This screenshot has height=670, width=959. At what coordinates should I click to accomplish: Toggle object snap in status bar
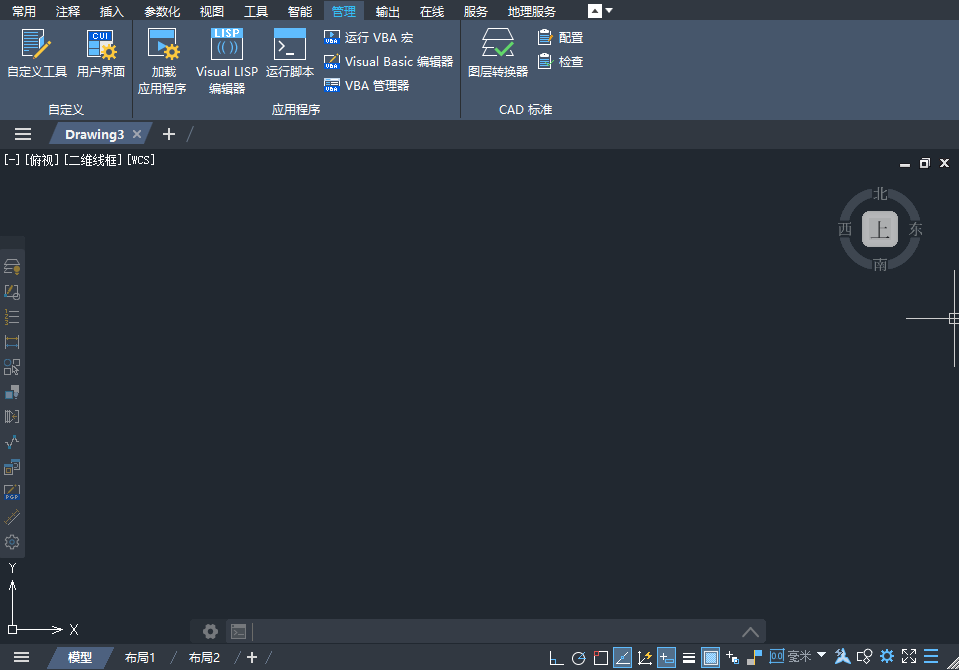coord(601,658)
